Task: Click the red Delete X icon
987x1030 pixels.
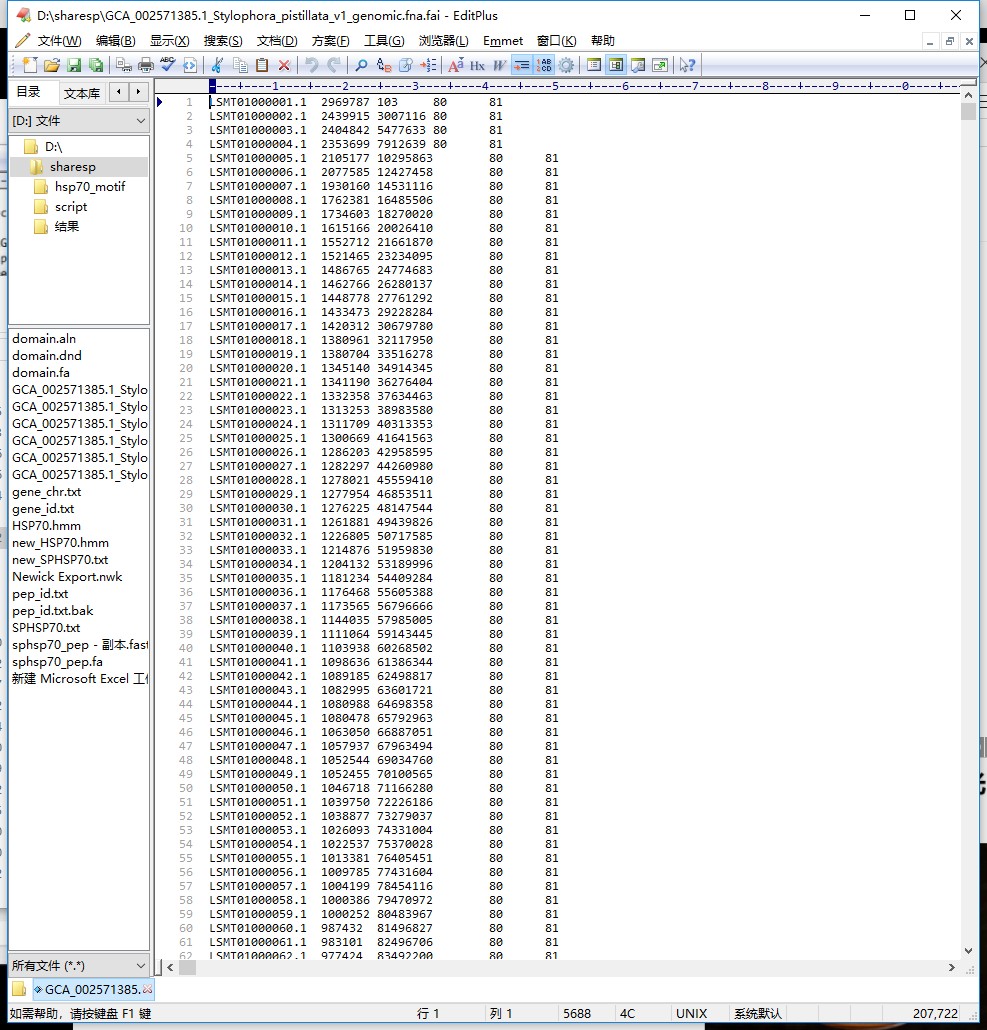Action: [284, 66]
